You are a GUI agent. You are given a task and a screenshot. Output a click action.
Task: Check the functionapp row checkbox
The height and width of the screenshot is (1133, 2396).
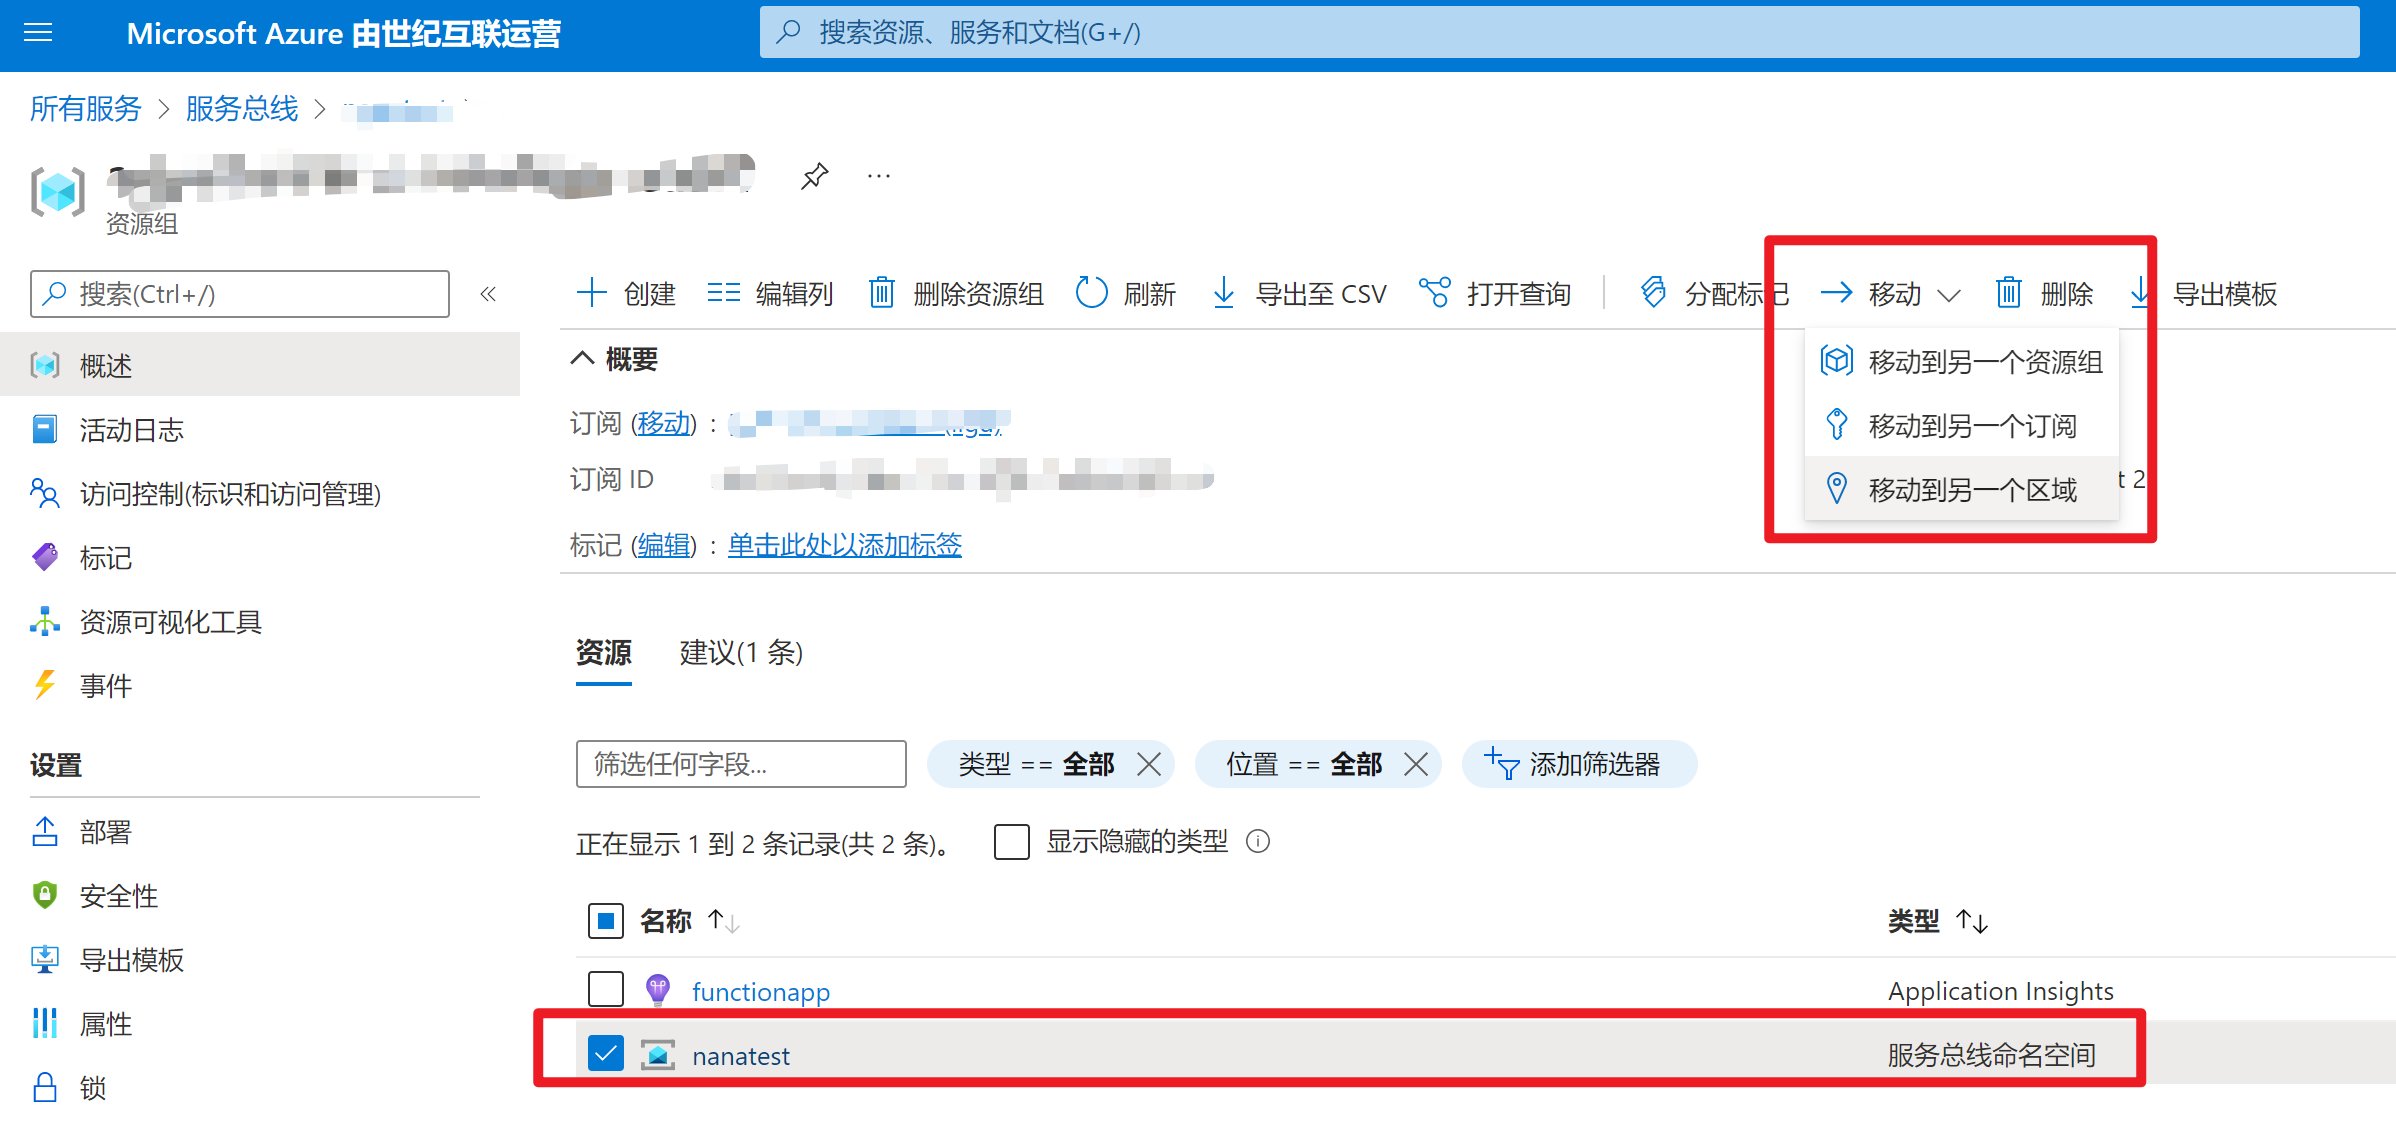[x=606, y=990]
